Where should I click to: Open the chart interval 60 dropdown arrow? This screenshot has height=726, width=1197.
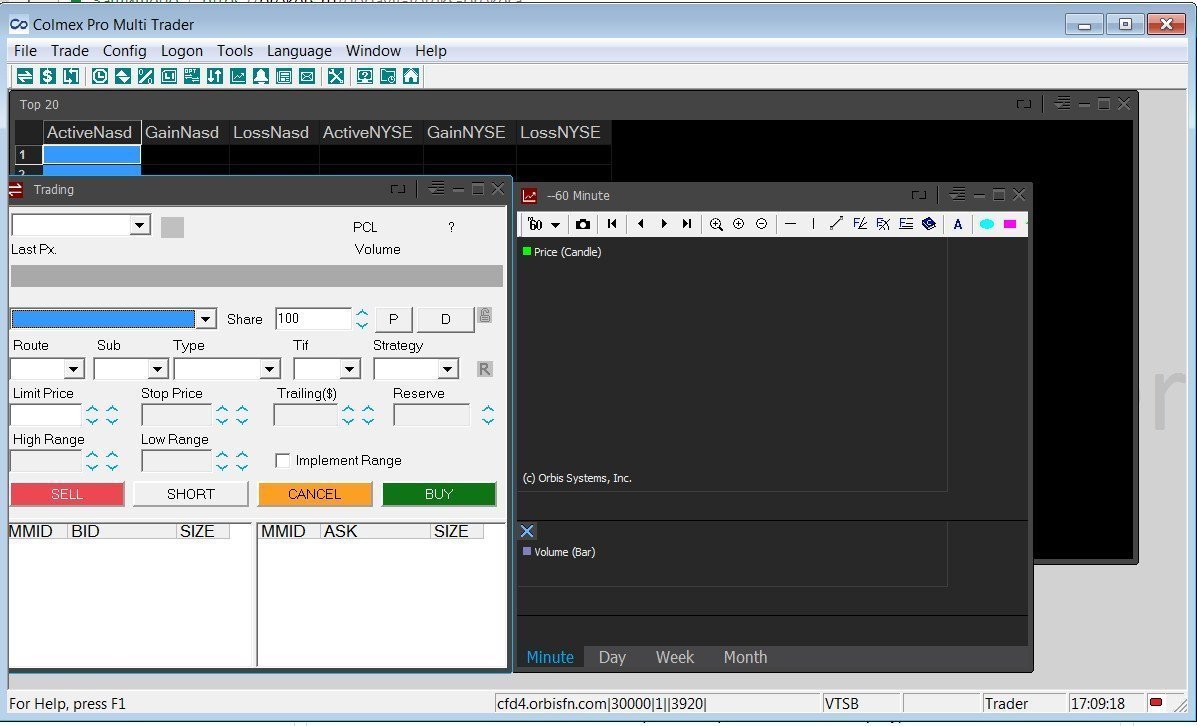[555, 224]
